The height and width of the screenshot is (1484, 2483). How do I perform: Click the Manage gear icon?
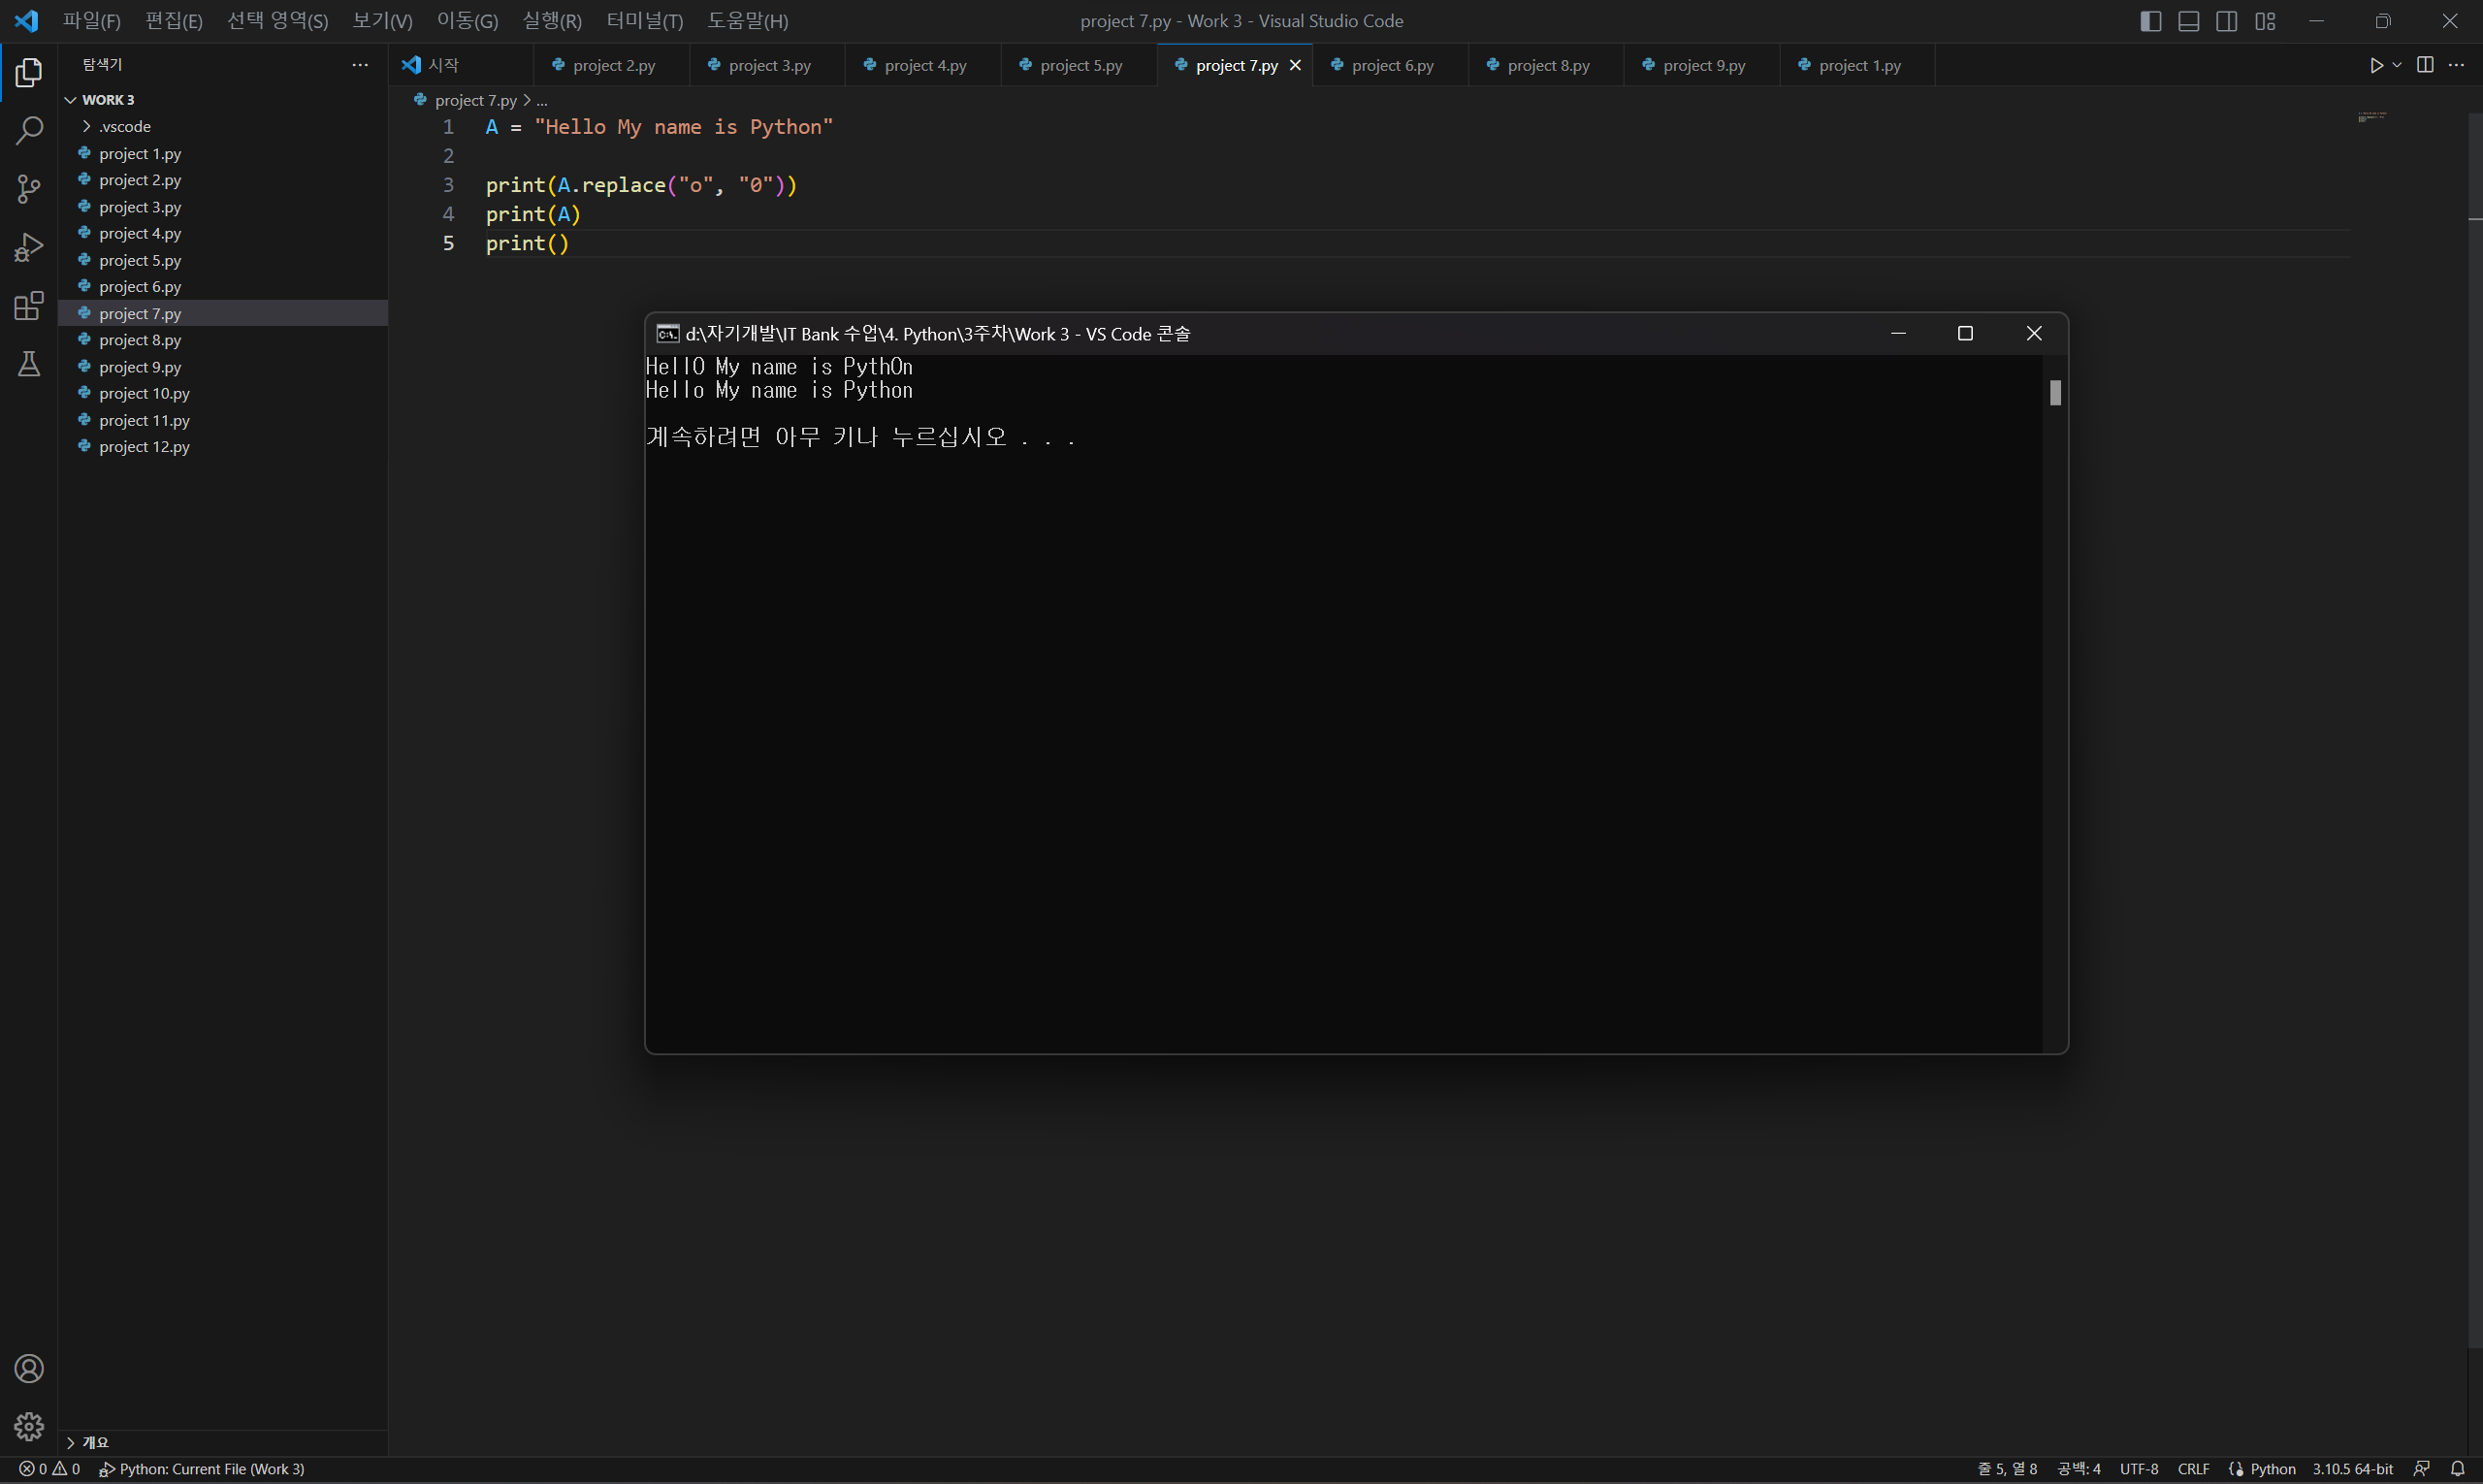coord(29,1426)
